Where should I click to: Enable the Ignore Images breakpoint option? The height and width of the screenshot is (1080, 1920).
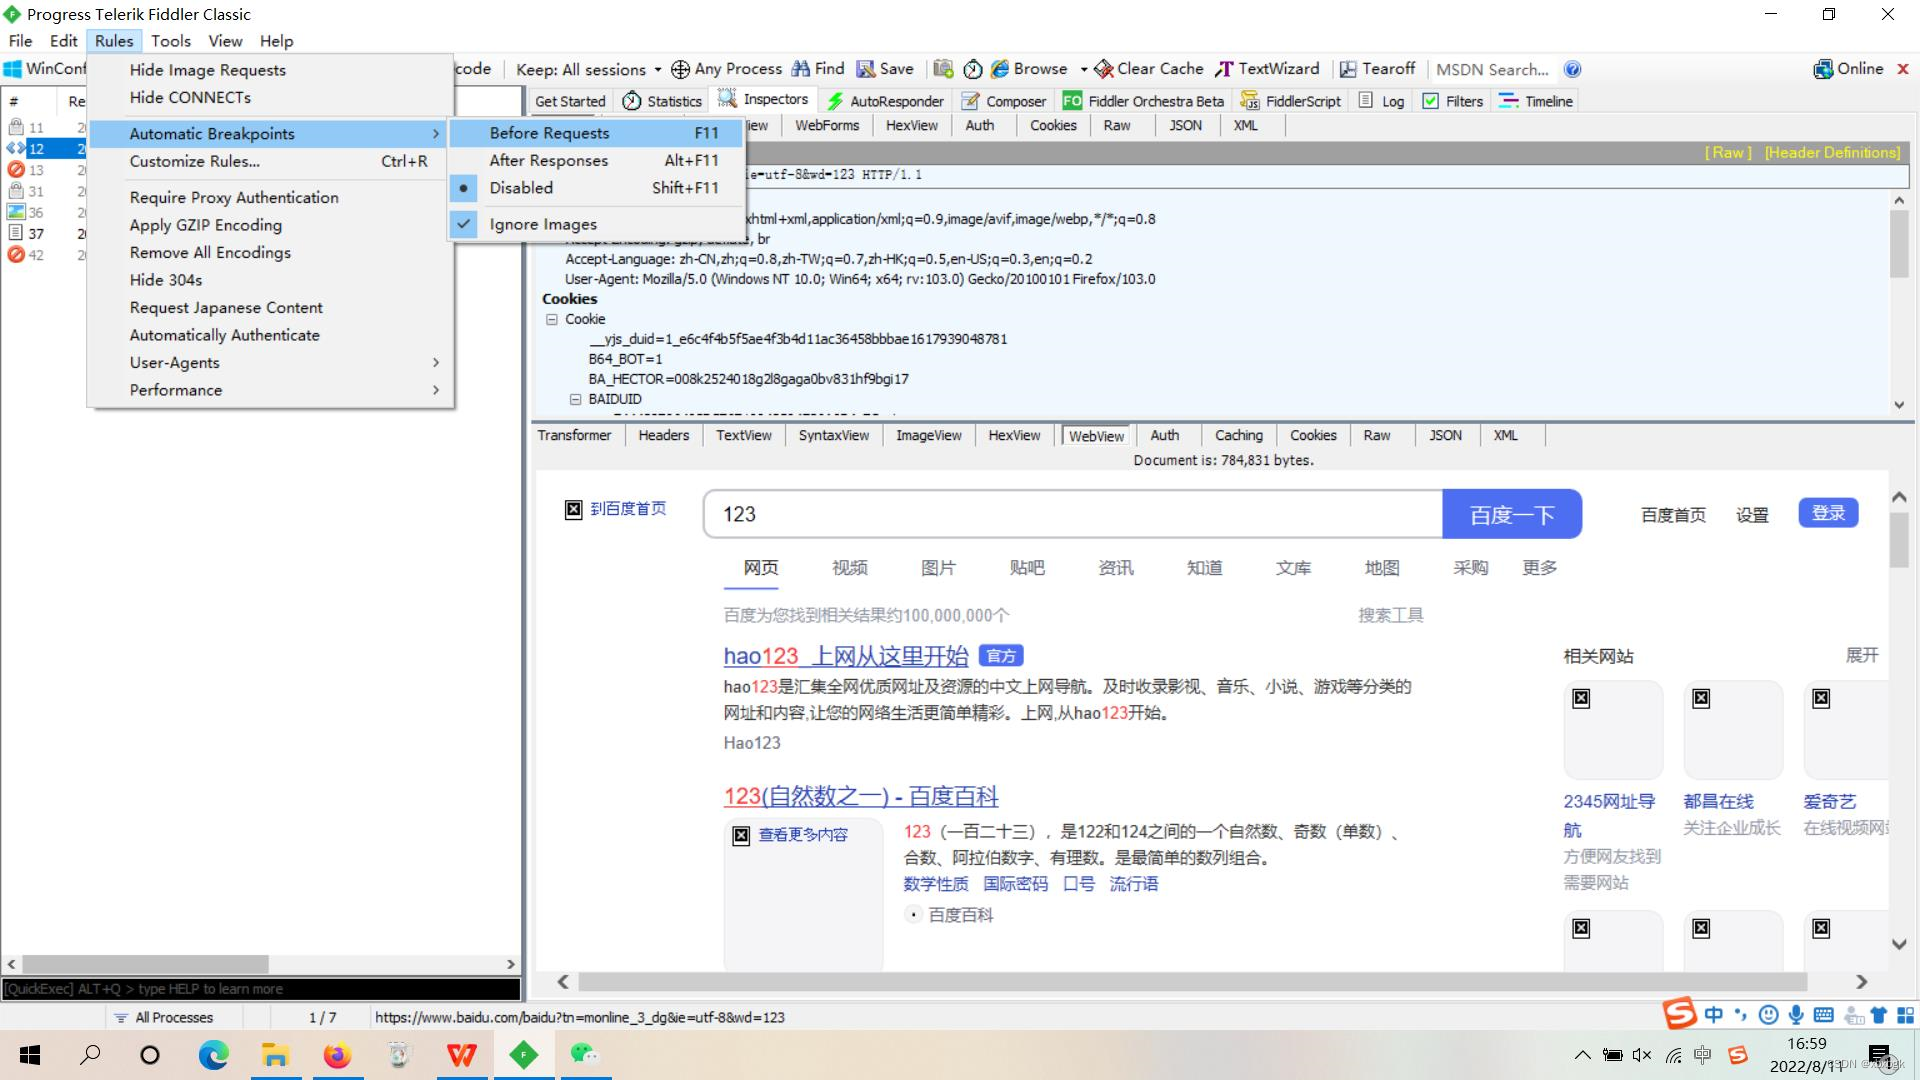click(x=541, y=224)
